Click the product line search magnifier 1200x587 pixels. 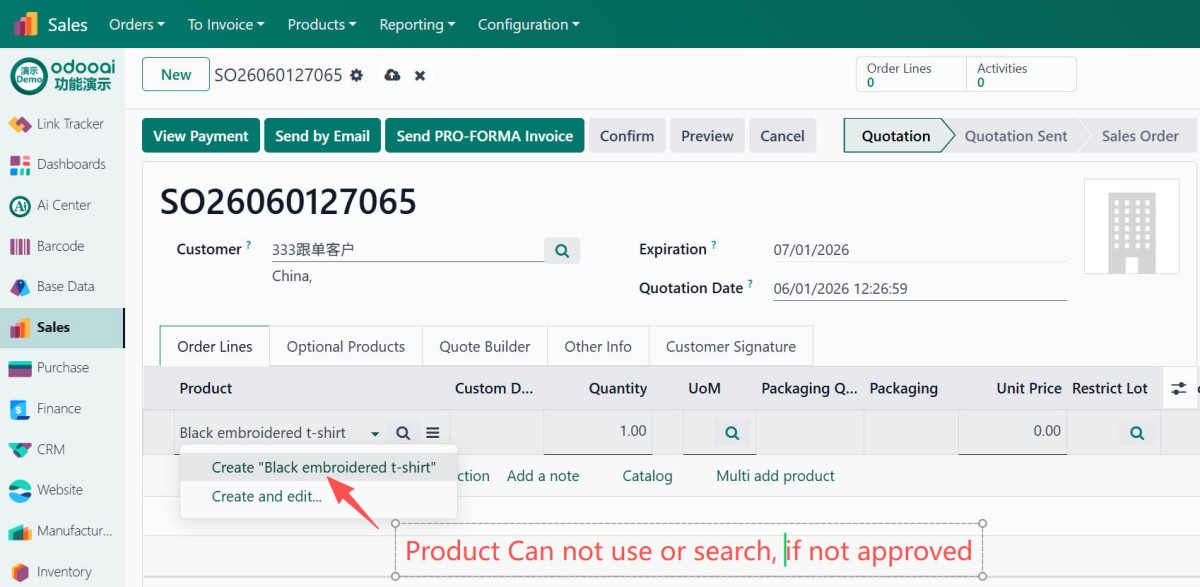pos(403,433)
